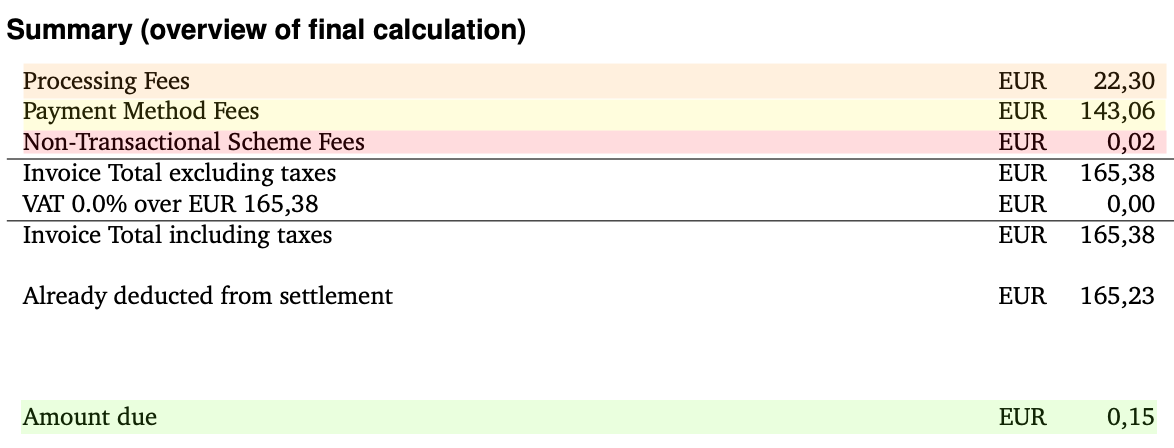This screenshot has height=448, width=1174.
Task: Select Invoice Total excluding taxes label
Action: (x=180, y=173)
